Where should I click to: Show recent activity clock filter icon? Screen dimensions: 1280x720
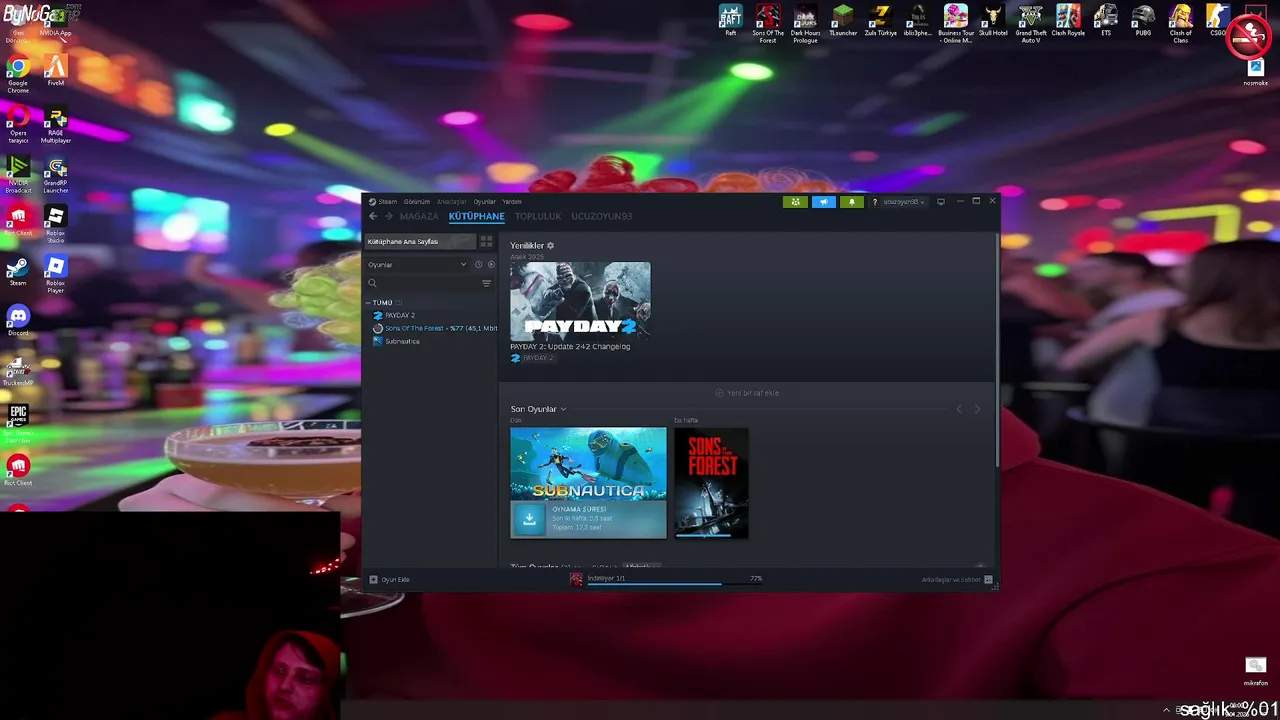pos(479,265)
